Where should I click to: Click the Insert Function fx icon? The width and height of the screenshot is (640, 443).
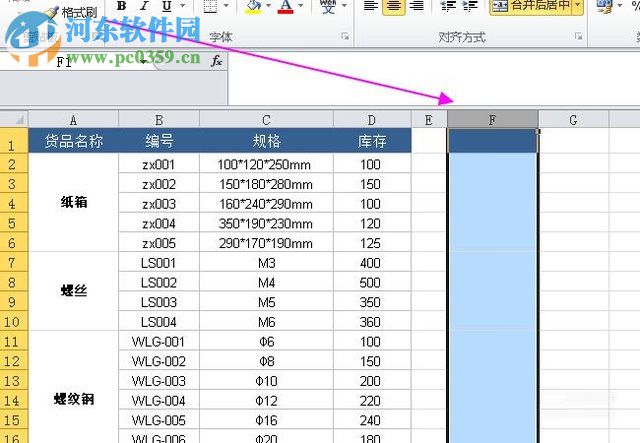pyautogui.click(x=216, y=62)
